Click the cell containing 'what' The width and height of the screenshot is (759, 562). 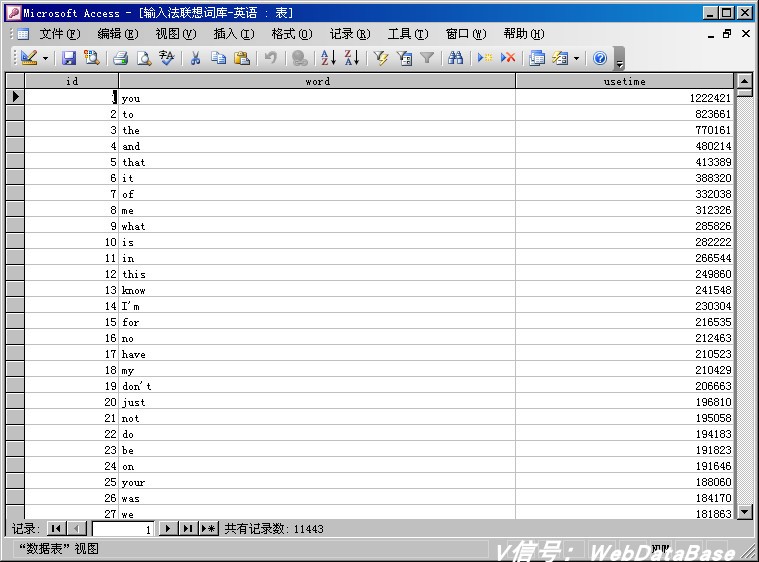pos(317,226)
